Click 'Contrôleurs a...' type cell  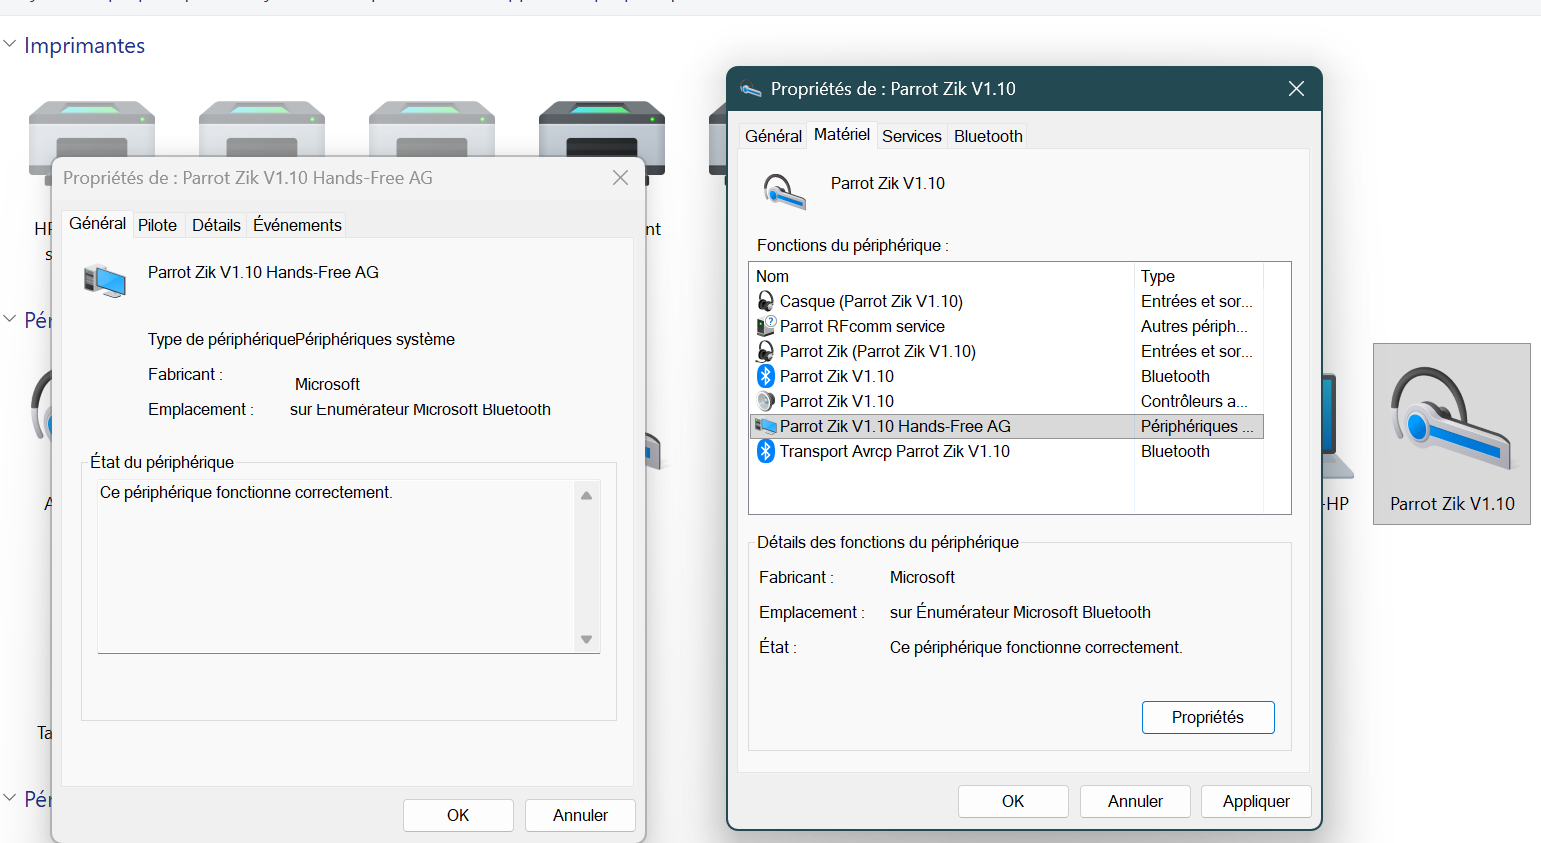click(1194, 401)
